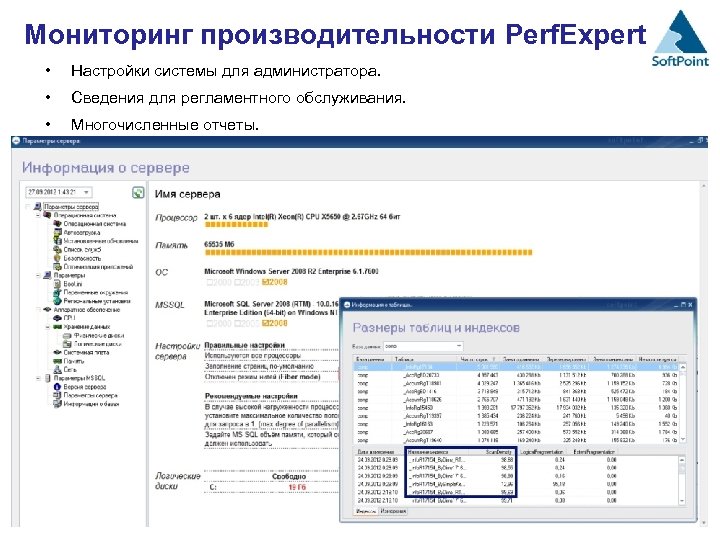This screenshot has width=720, height=540.
Task: Click the Оптимизация приложений icon
Action: pyautogui.click(x=57, y=266)
